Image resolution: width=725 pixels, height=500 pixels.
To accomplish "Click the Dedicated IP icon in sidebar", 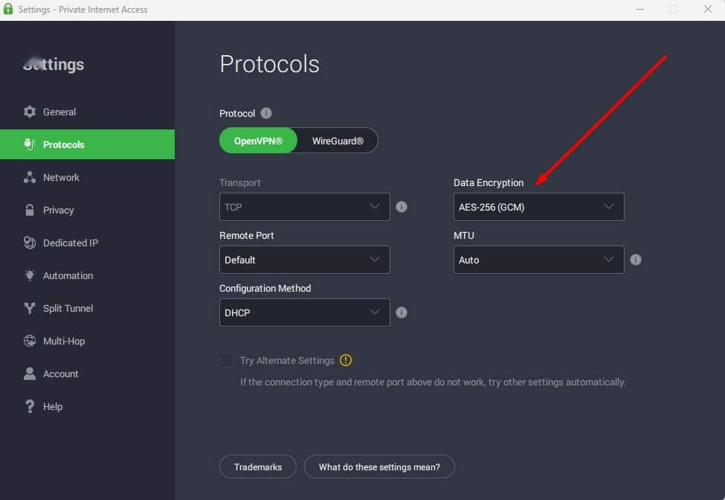I will [x=29, y=243].
